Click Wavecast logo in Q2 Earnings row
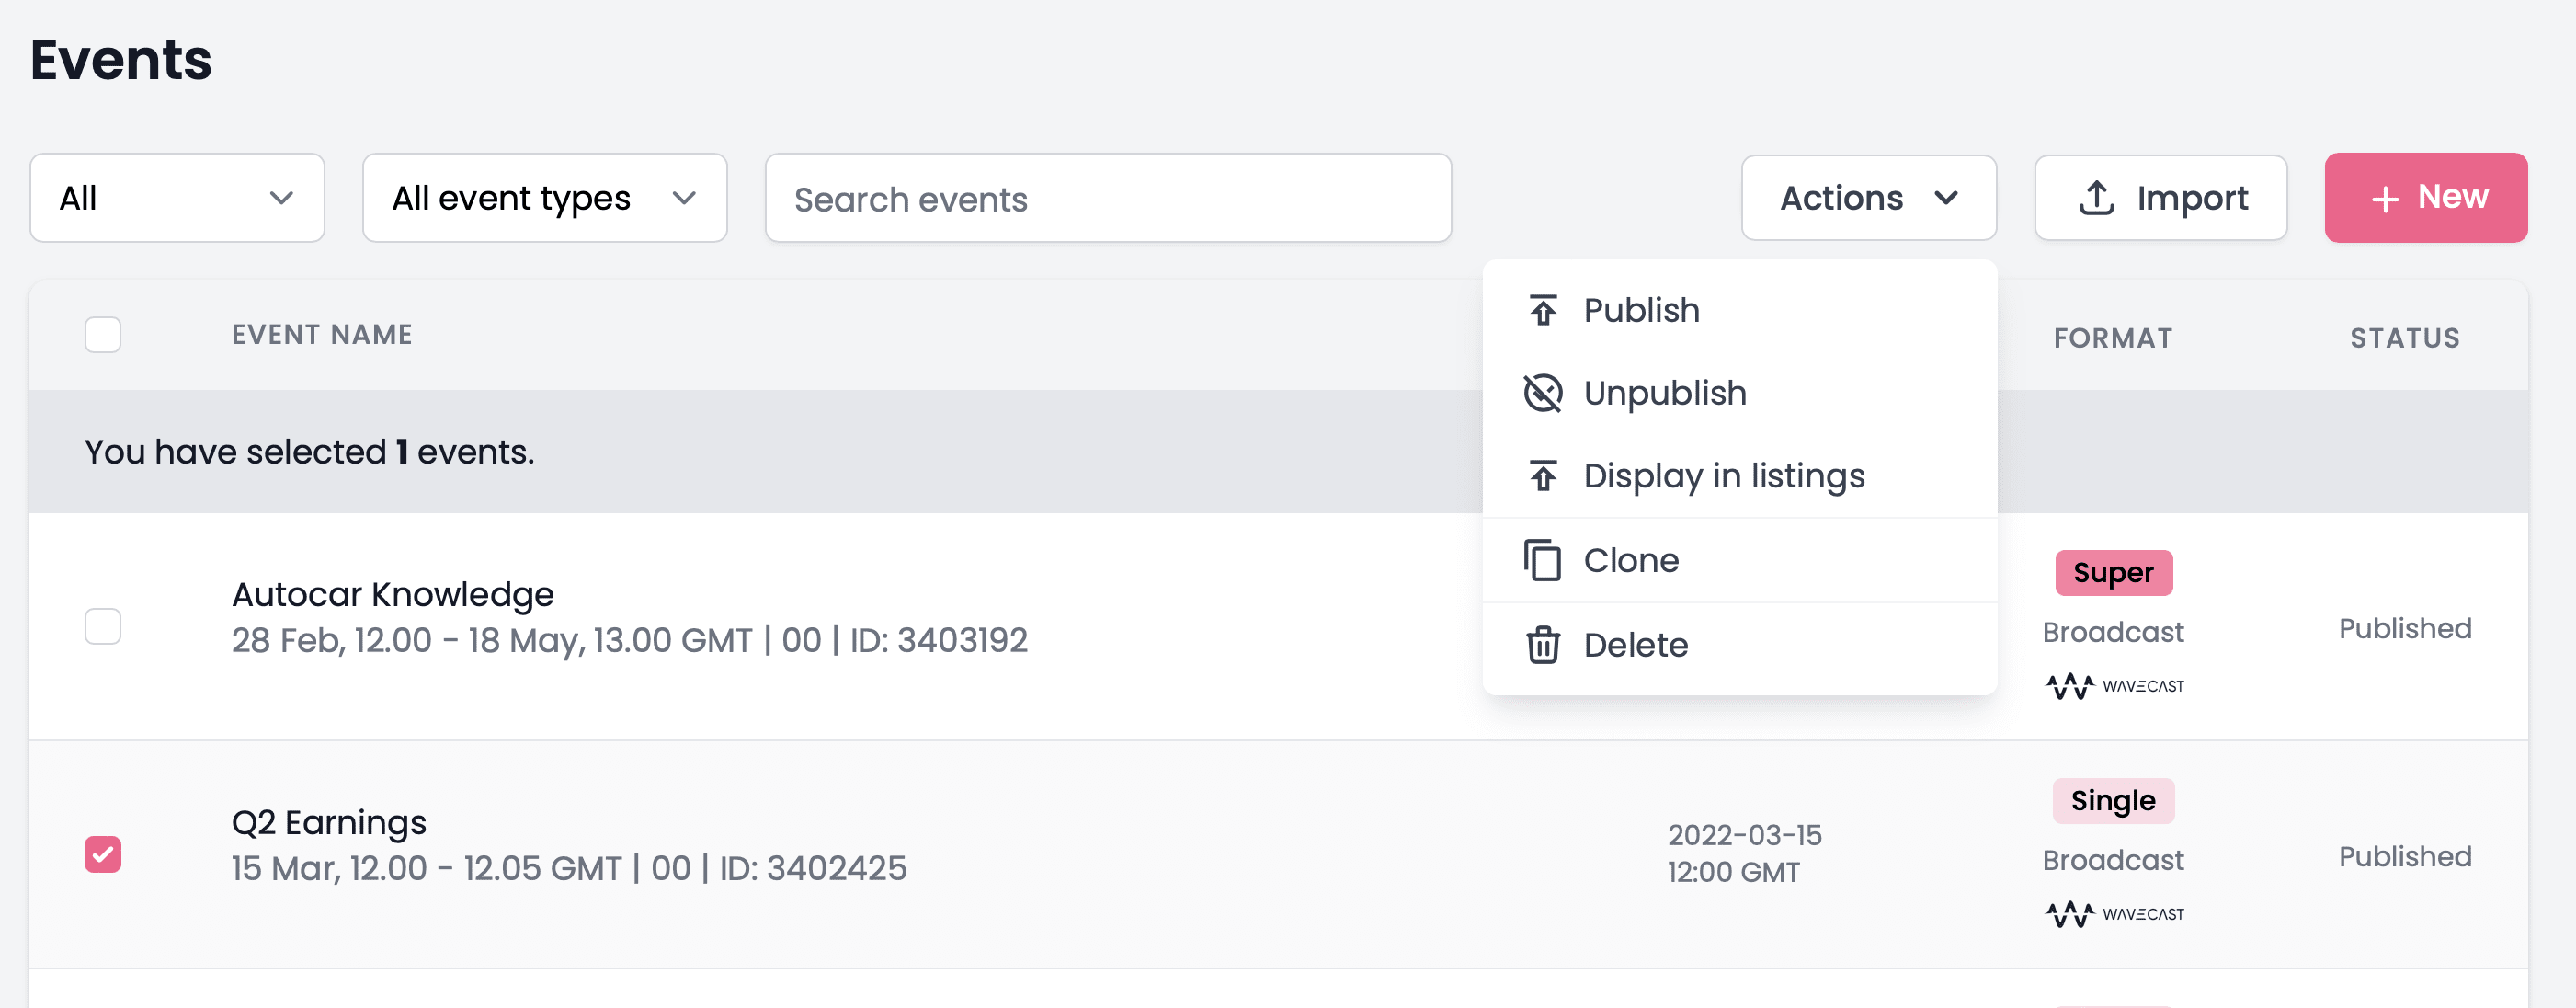The width and height of the screenshot is (2576, 1008). (2114, 914)
